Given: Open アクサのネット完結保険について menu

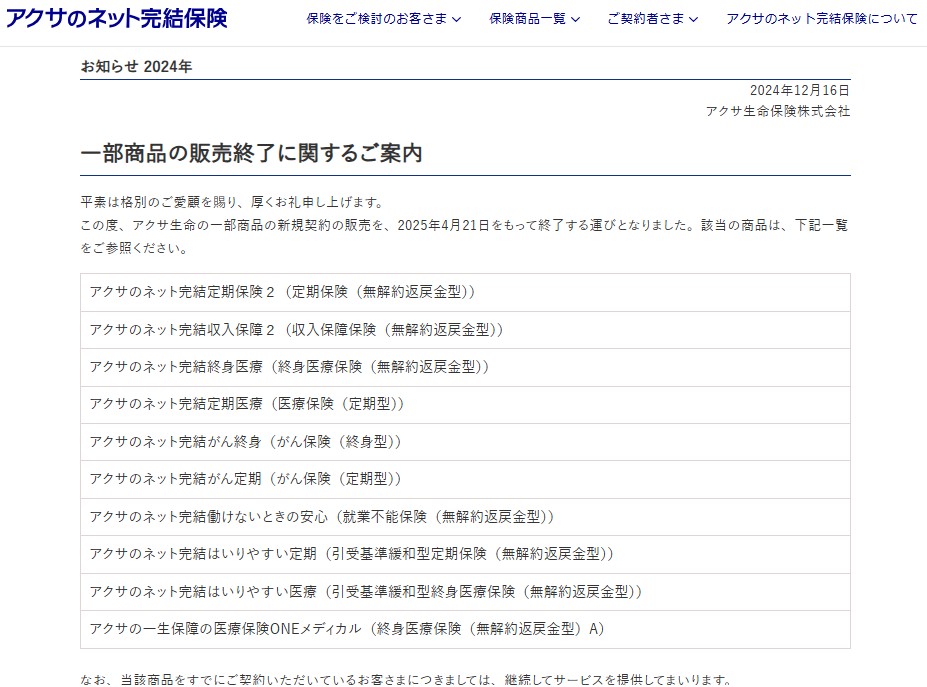Looking at the screenshot, I should pyautogui.click(x=822, y=19).
